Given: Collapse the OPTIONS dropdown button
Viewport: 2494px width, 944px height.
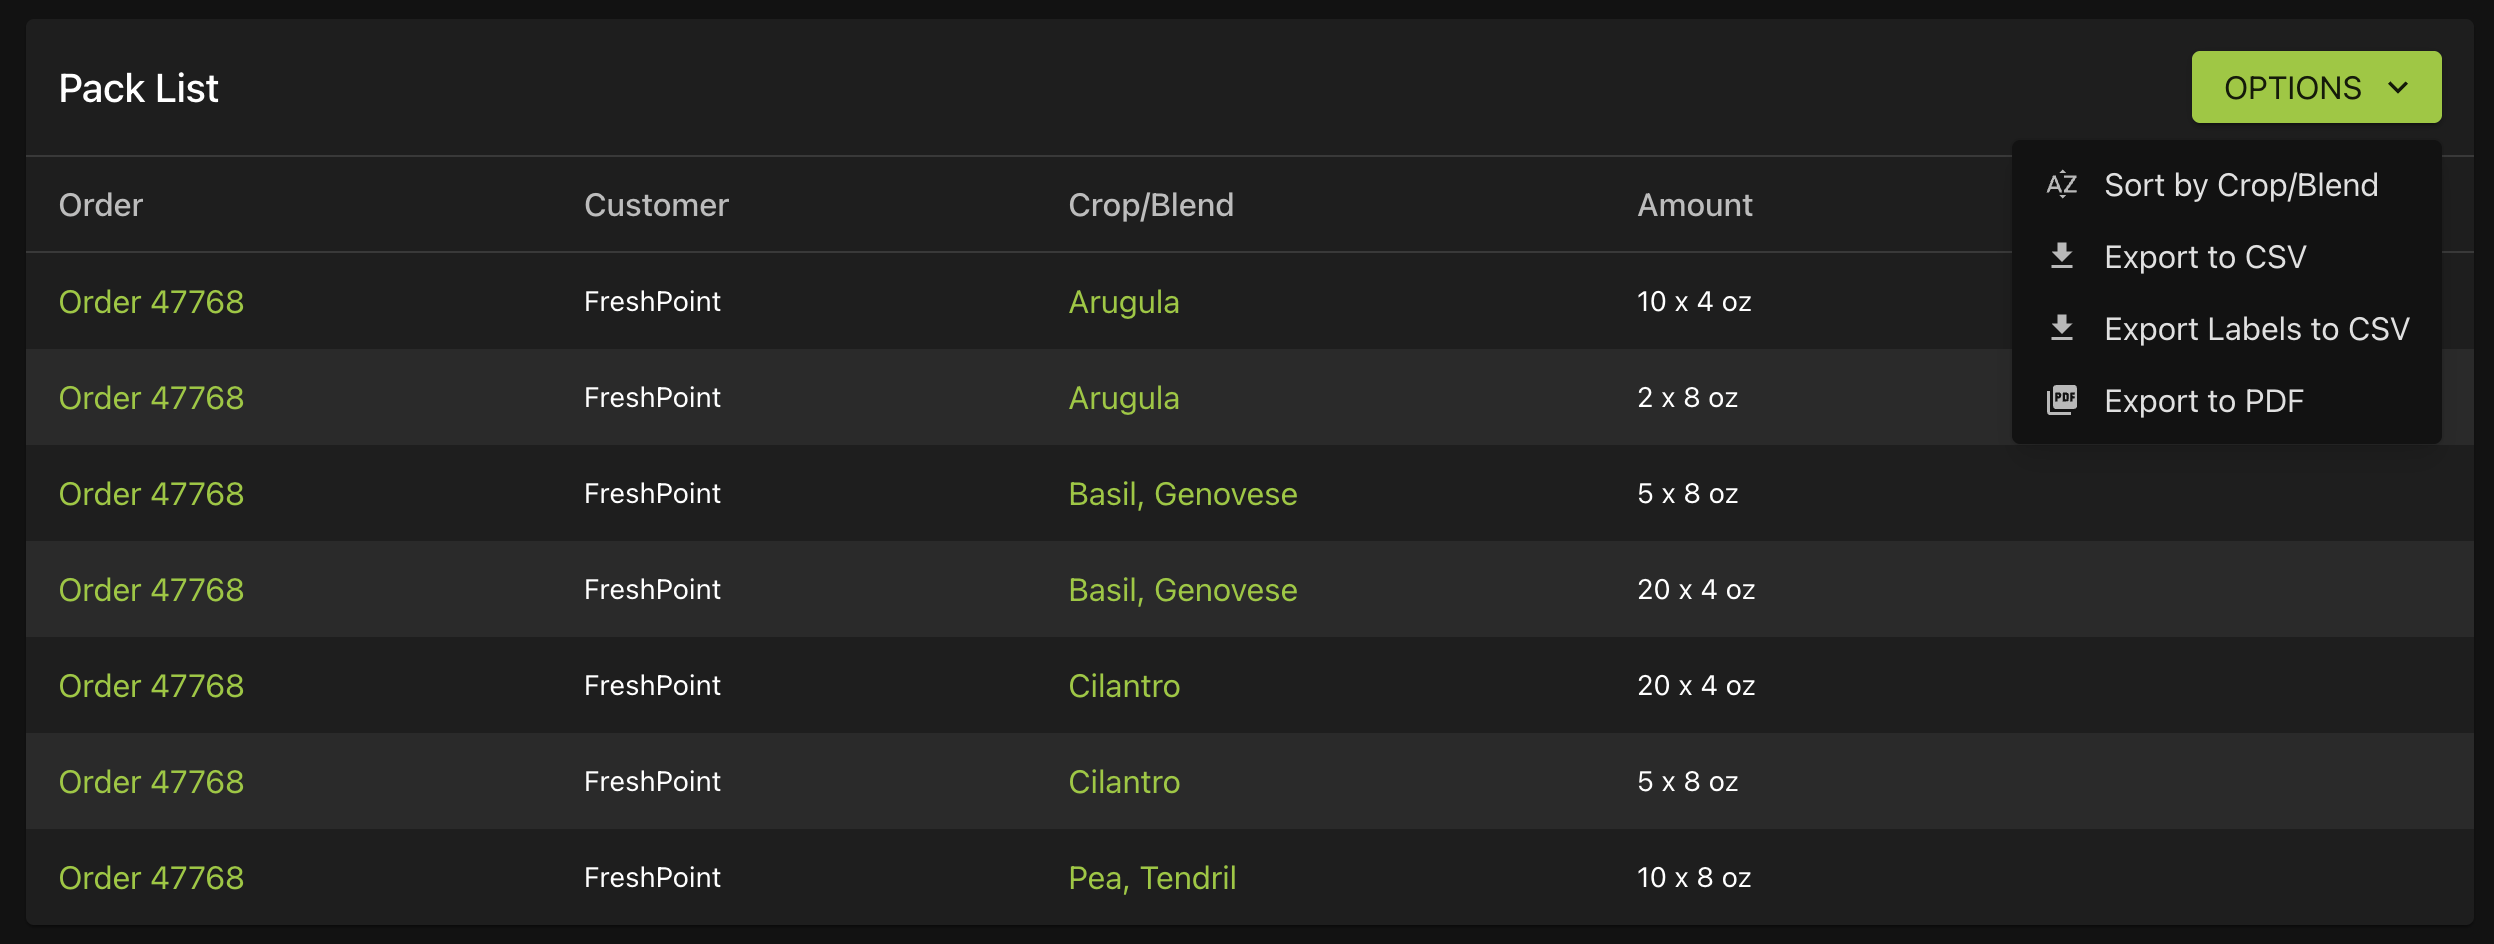Looking at the screenshot, I should [2316, 88].
